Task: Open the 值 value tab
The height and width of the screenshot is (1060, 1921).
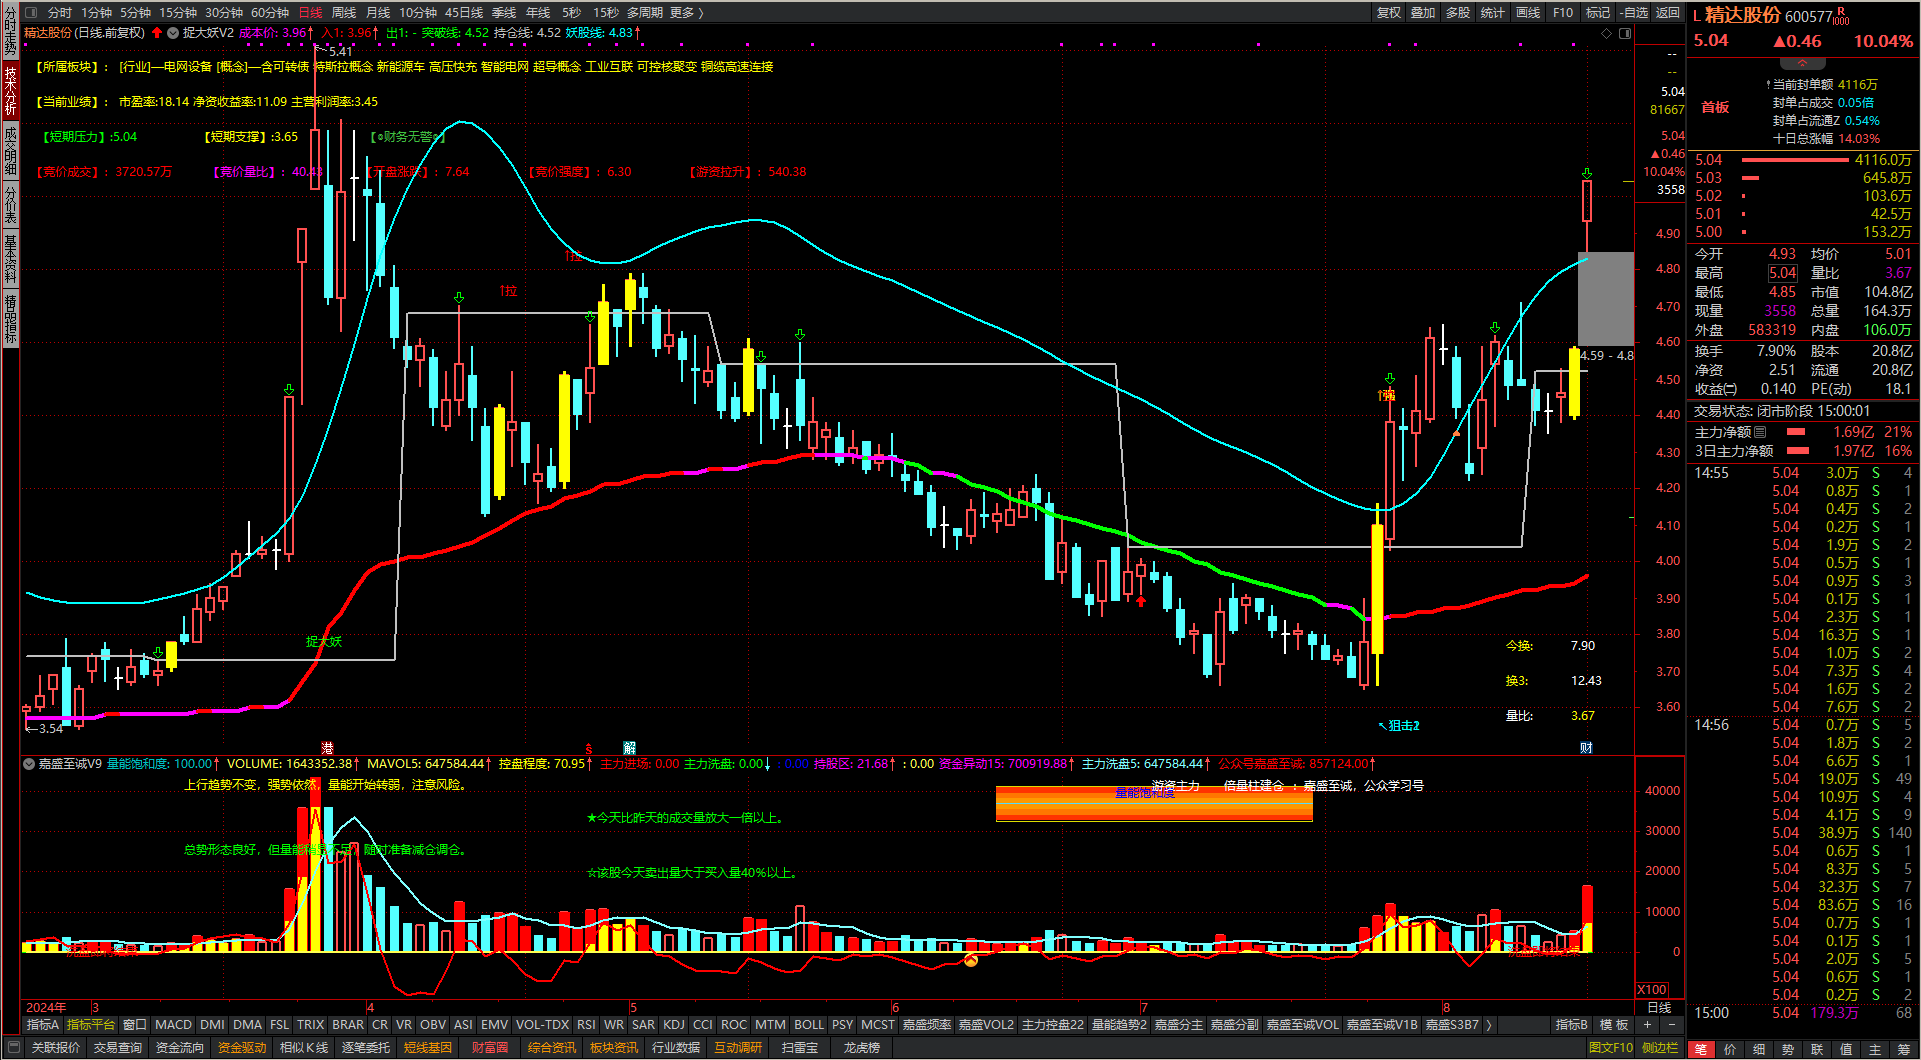Action: point(1846,1049)
